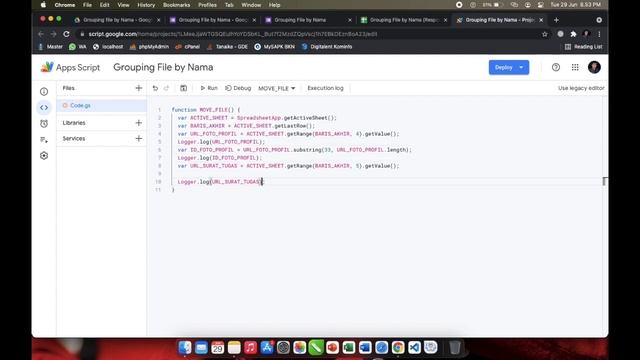Open the Triggers alarm clock icon
The height and width of the screenshot is (360, 640).
44,123
